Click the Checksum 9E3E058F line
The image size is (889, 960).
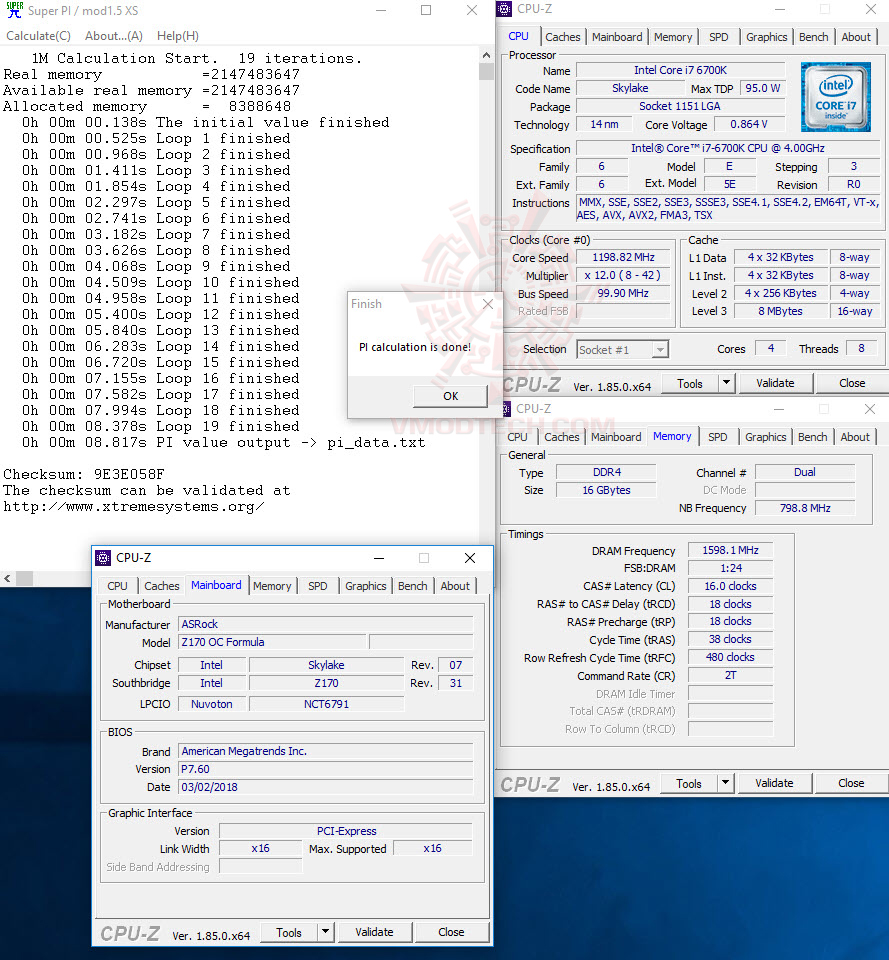[84, 474]
